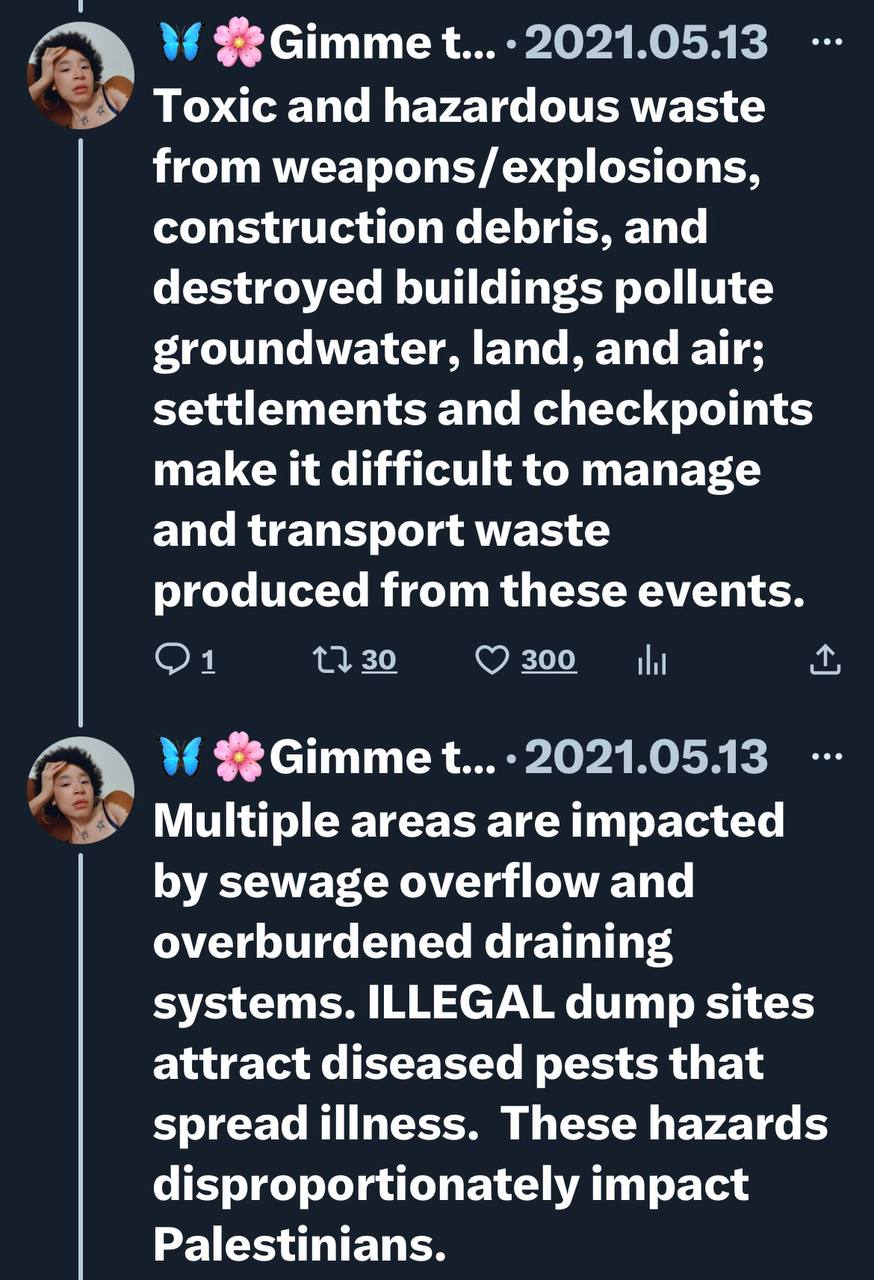This screenshot has height=1280, width=874.
Task: Click the retweet count of 30
Action: [x=379, y=660]
